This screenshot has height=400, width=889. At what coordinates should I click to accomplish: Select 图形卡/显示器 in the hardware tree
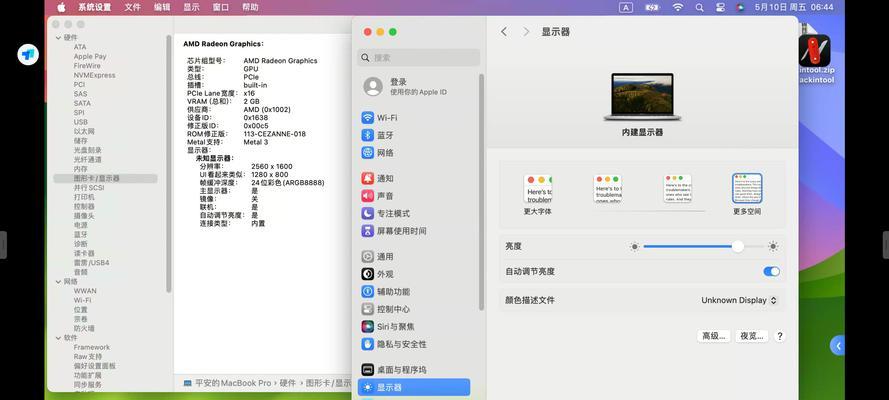pos(105,178)
